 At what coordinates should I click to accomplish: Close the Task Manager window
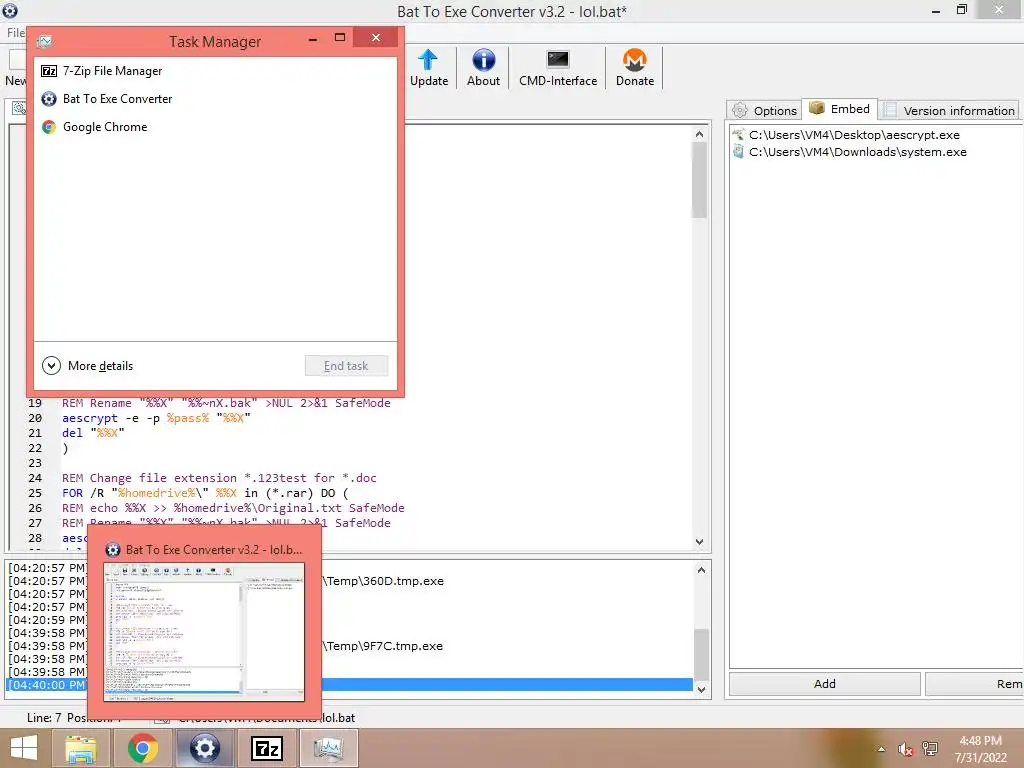click(376, 38)
